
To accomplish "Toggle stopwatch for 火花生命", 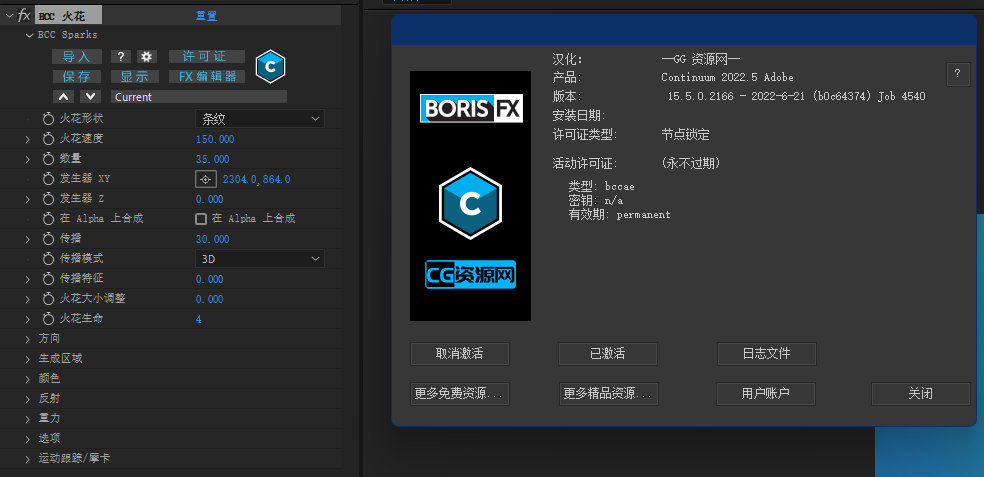I will pos(48,319).
